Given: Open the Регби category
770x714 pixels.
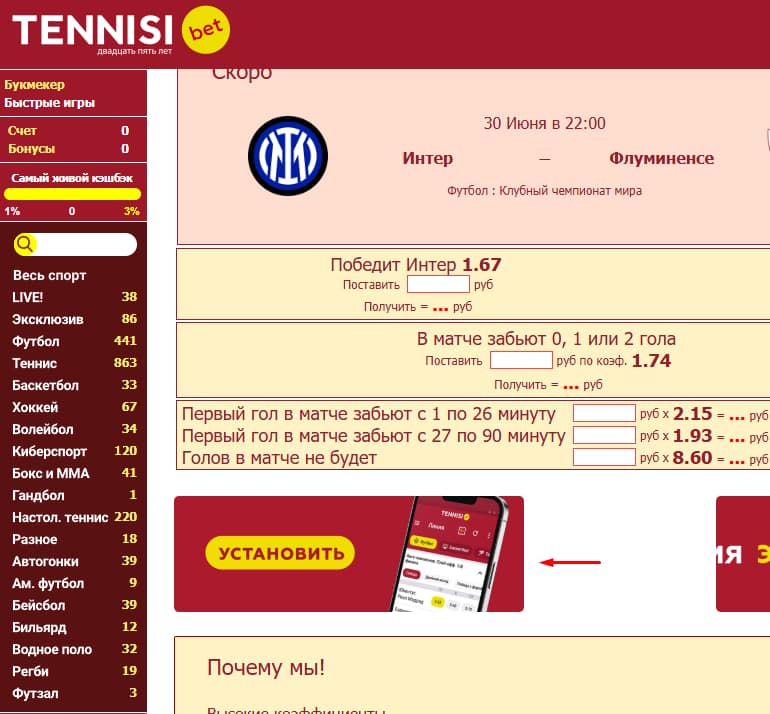Looking at the screenshot, I should 74,671.
